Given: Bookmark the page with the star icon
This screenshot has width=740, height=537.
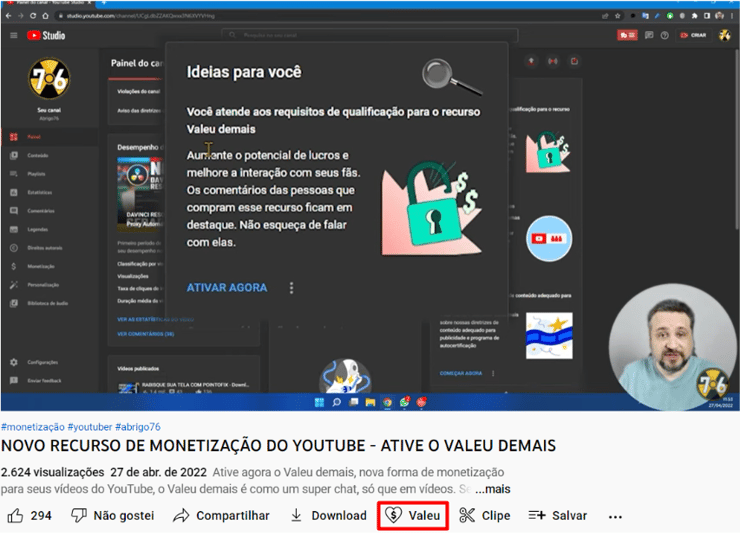Looking at the screenshot, I should [x=618, y=16].
